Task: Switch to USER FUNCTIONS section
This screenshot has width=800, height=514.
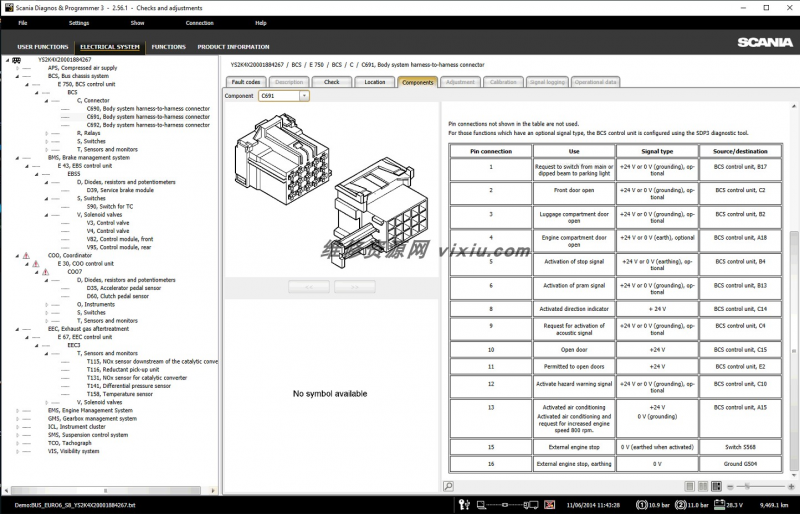Action: coord(42,46)
